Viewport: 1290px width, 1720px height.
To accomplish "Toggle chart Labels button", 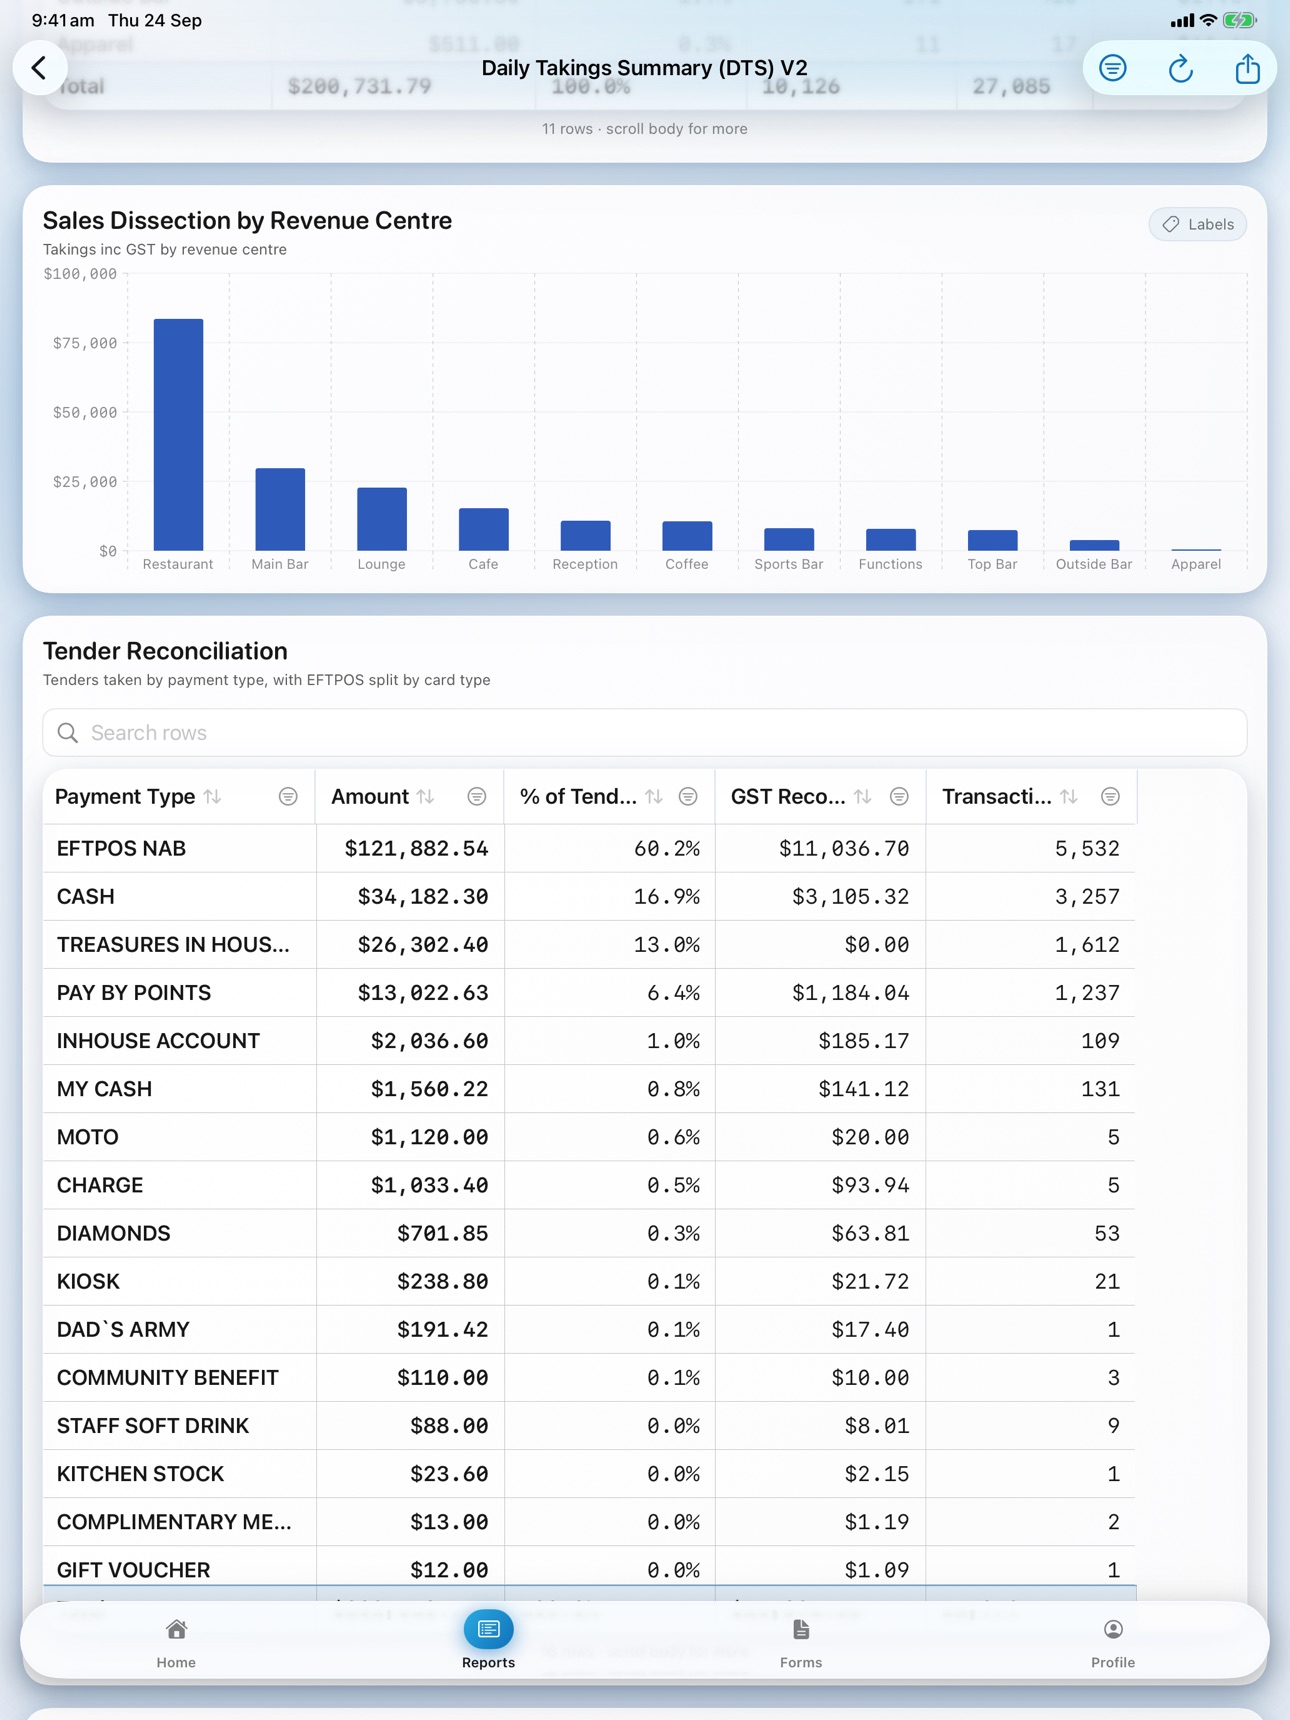I will (1198, 224).
